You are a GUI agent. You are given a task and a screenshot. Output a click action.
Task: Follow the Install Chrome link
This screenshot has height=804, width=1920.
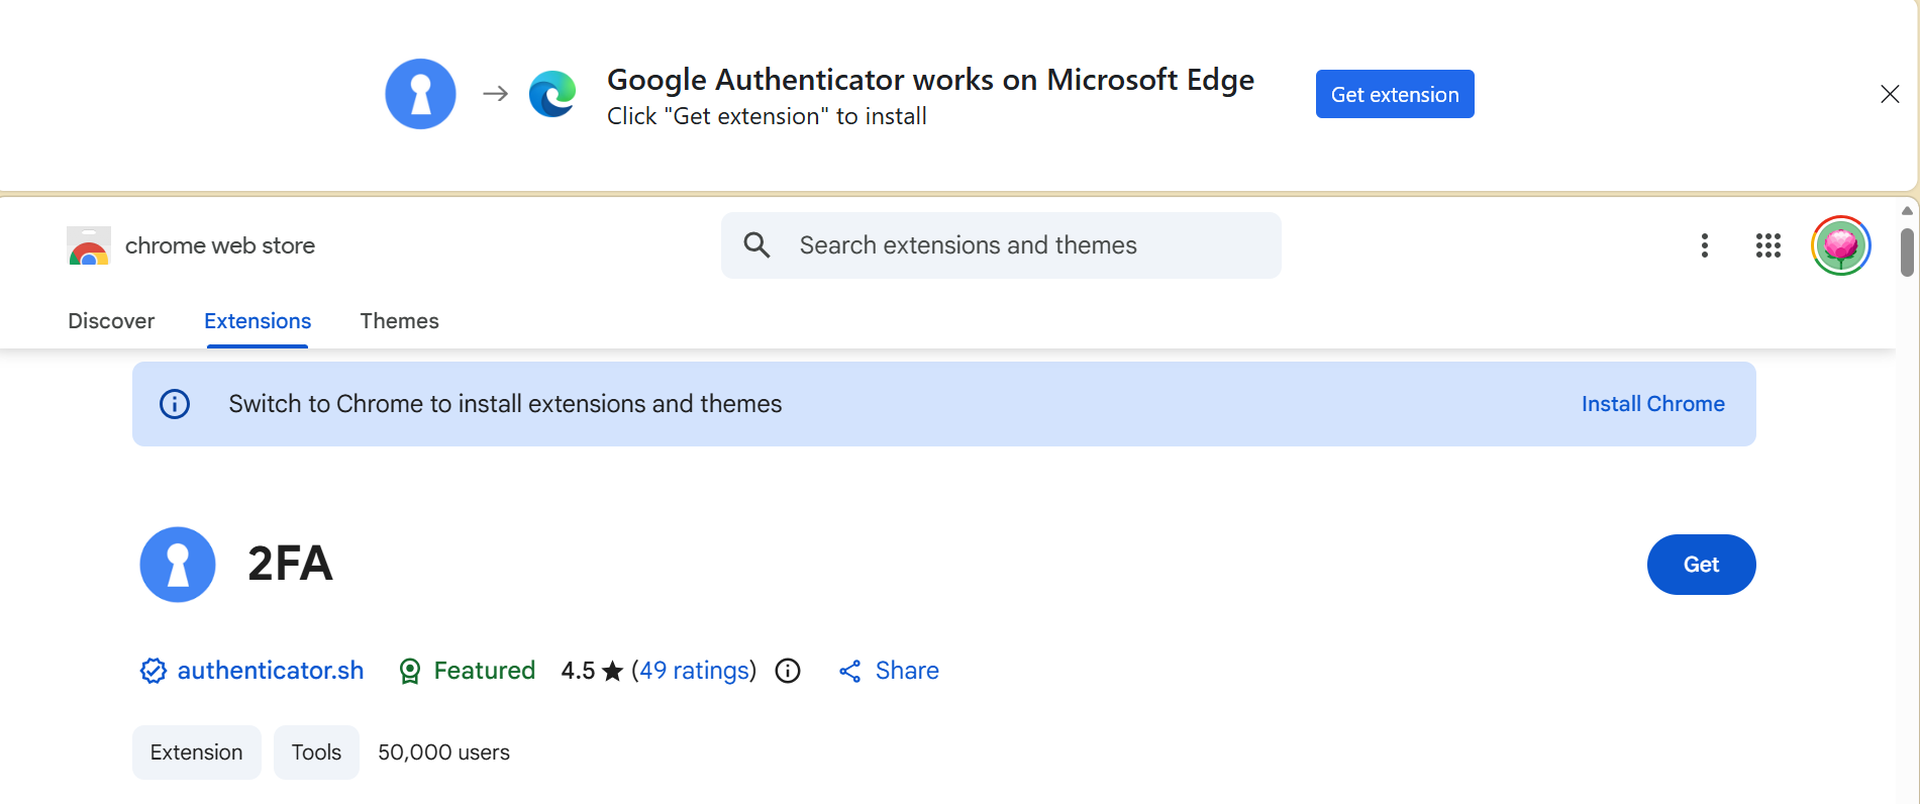pos(1652,404)
